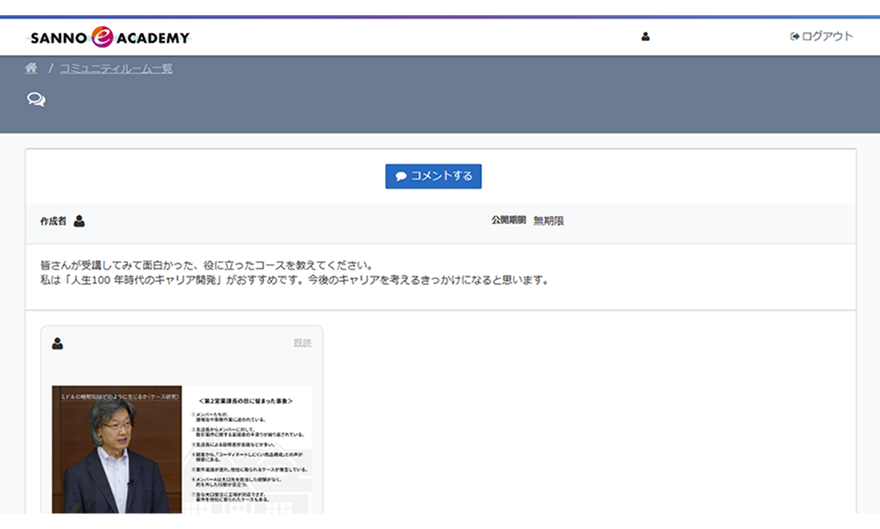Open the コミュニティルーム一覧 breadcrumb link
Viewport: 880px width, 529px height.
point(116,68)
